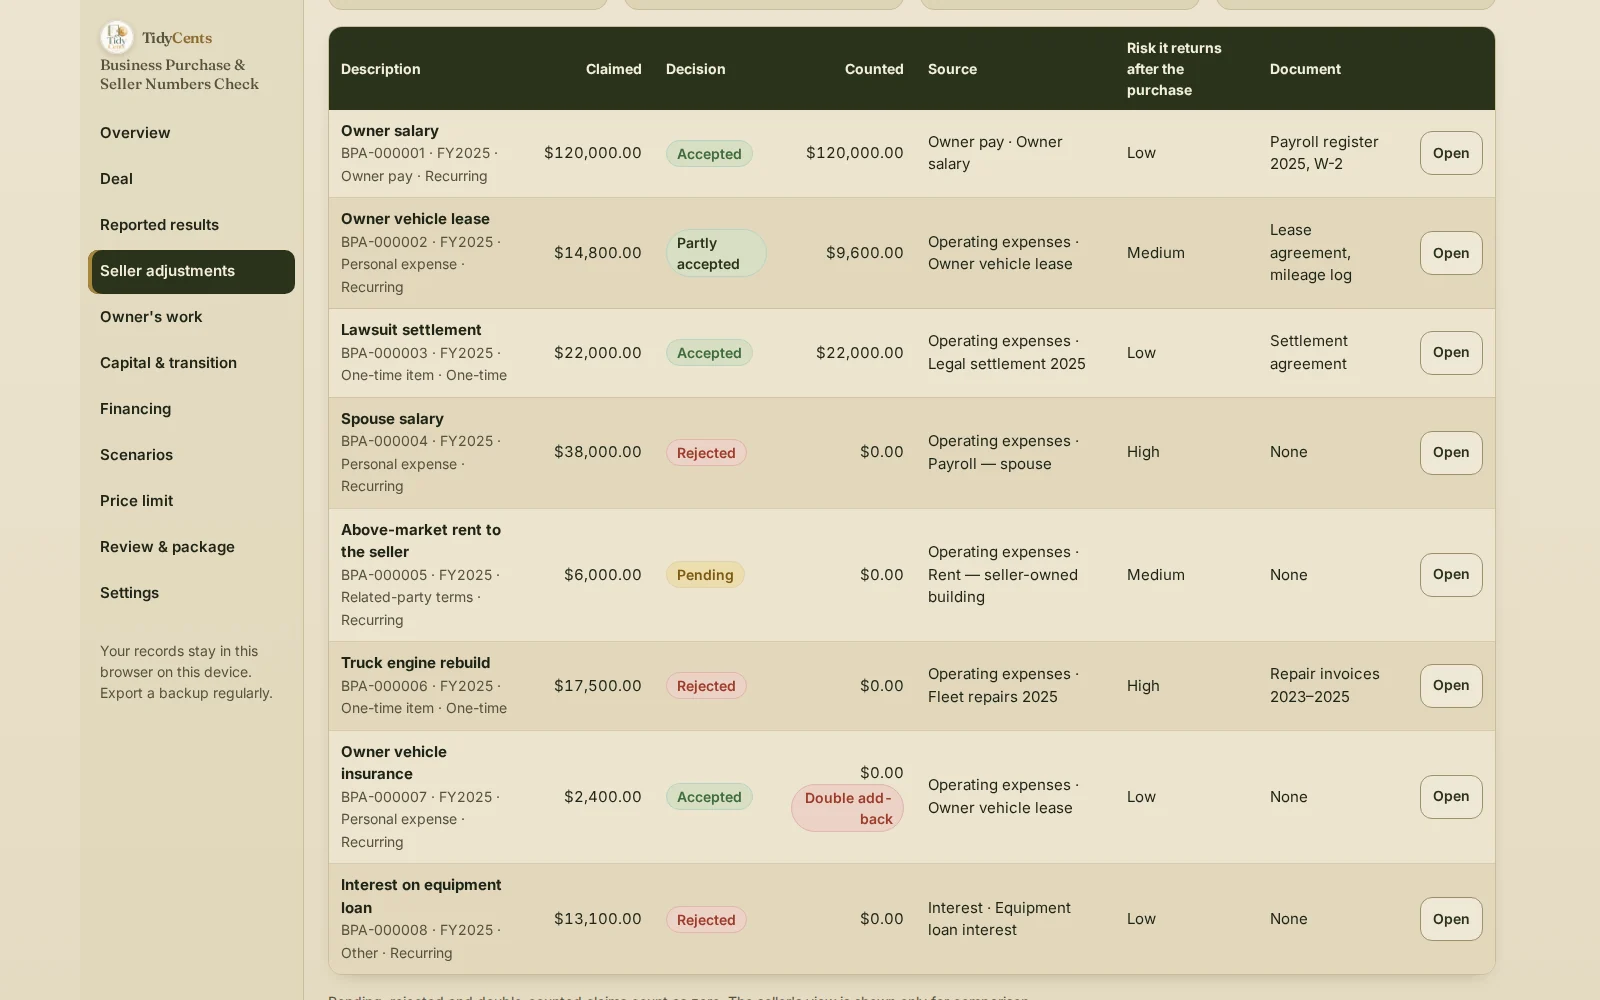Click the $9,600.00 counted amount
The image size is (1600, 1000).
[864, 253]
